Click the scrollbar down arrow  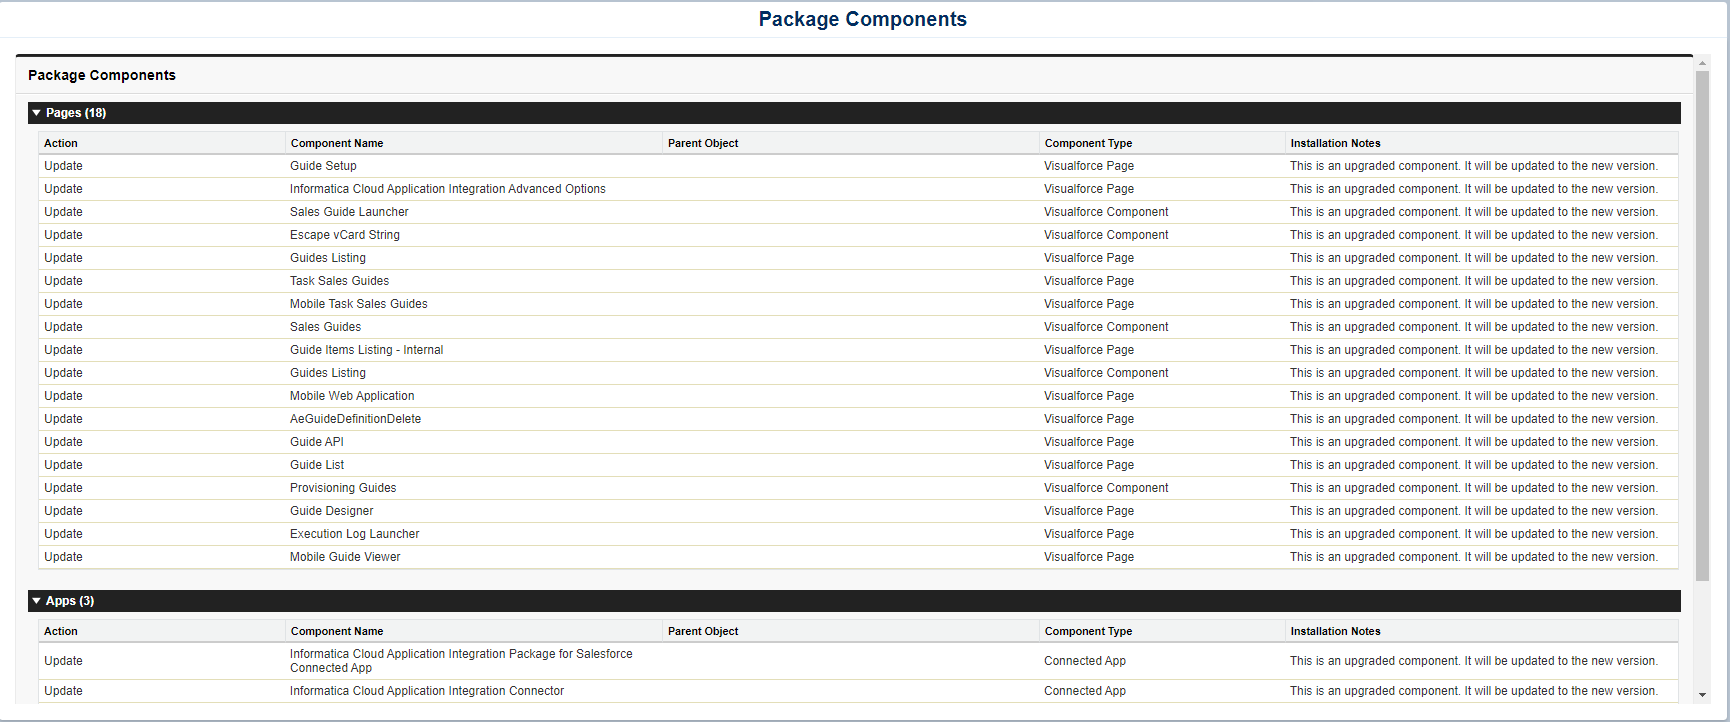[1703, 695]
